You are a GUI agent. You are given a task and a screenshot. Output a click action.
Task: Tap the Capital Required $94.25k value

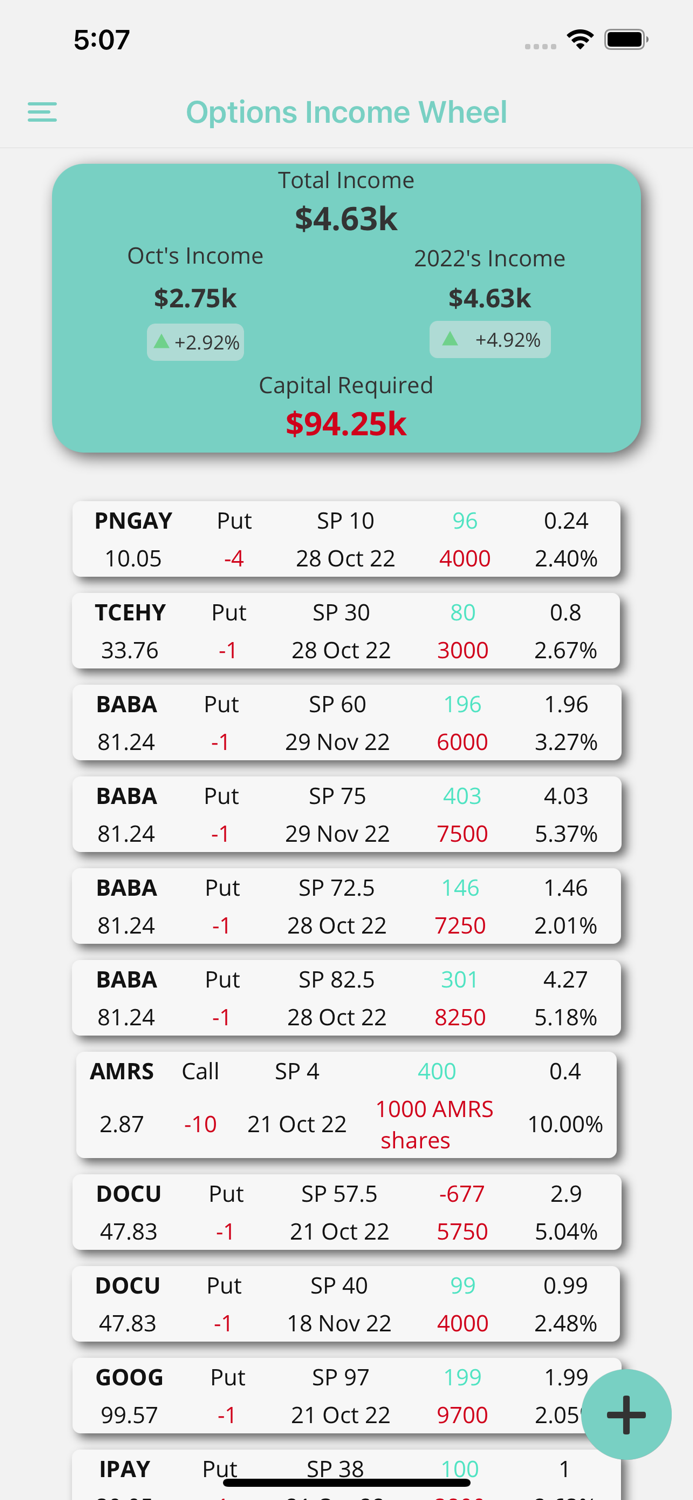click(x=346, y=424)
